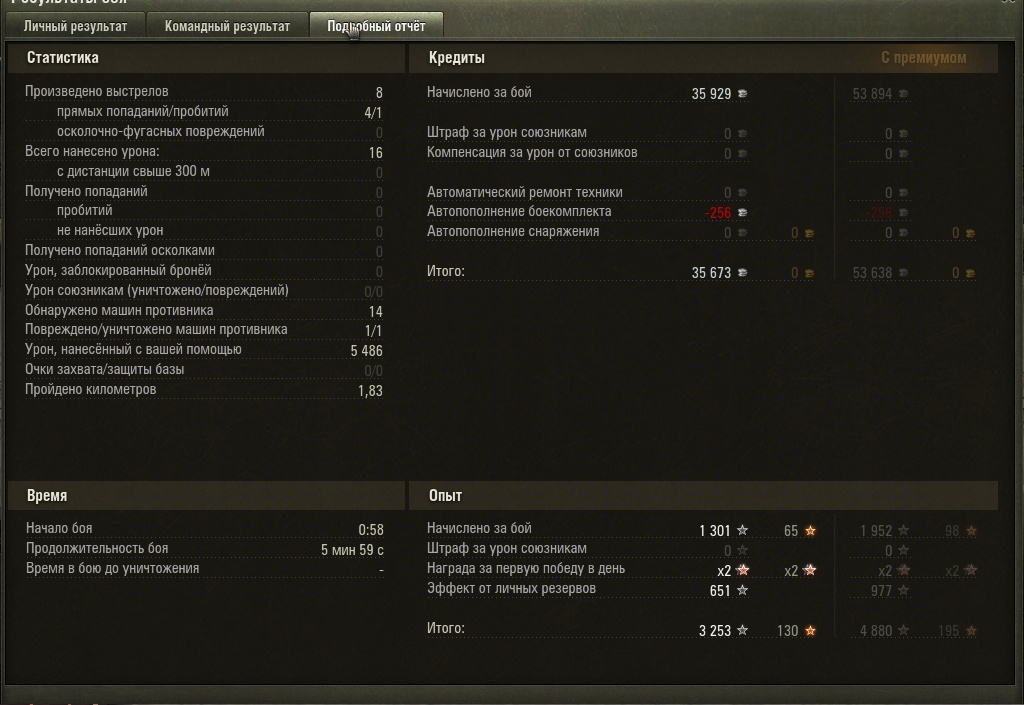Click the Кредиты section header
This screenshot has height=705, width=1024.
(456, 57)
